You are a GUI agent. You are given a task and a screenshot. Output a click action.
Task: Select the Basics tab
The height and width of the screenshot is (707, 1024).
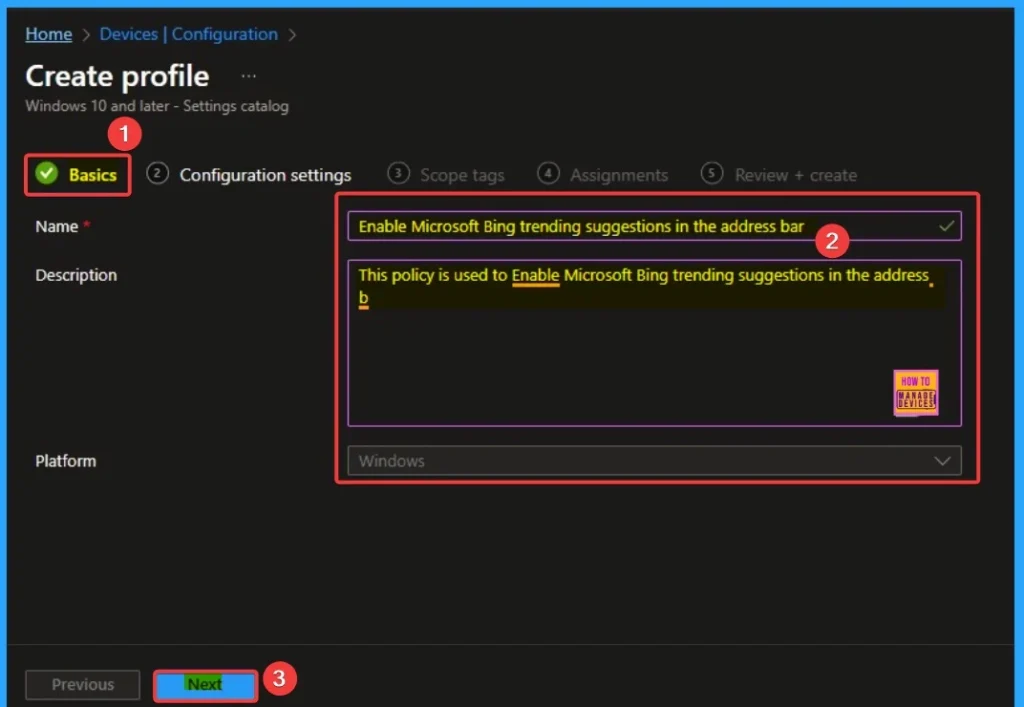tap(78, 174)
